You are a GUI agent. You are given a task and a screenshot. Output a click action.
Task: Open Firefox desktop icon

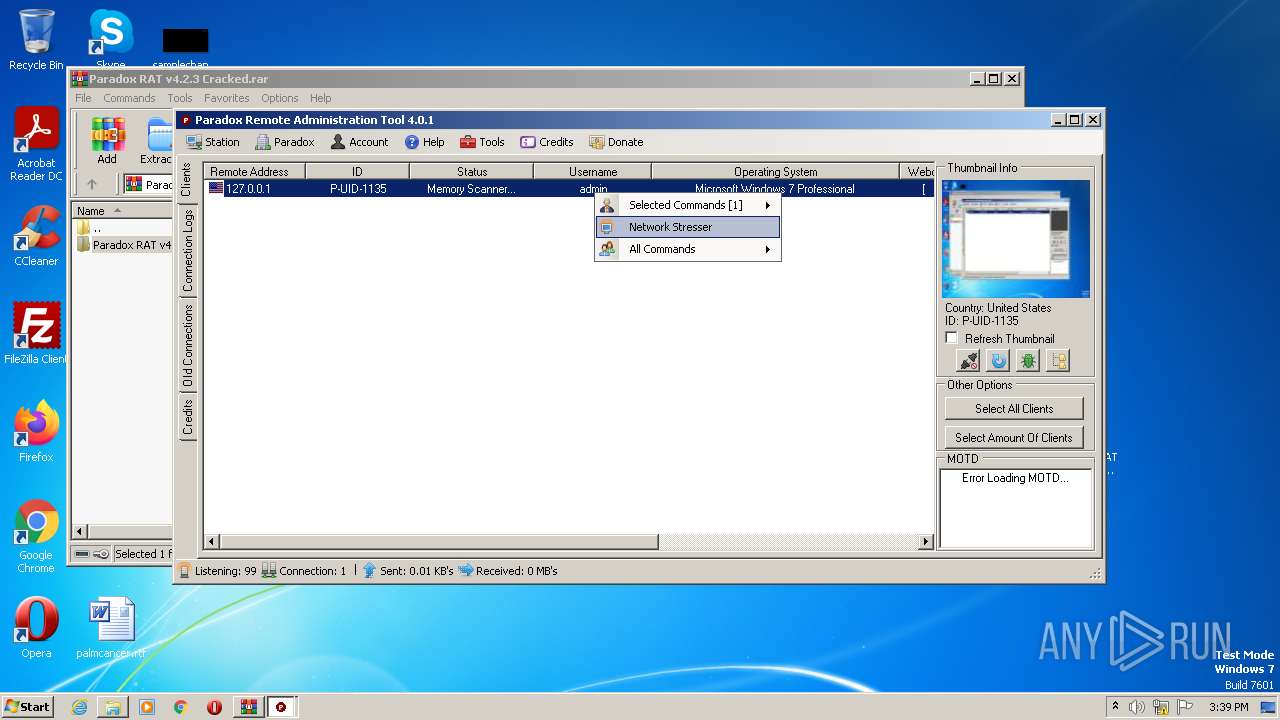click(36, 432)
